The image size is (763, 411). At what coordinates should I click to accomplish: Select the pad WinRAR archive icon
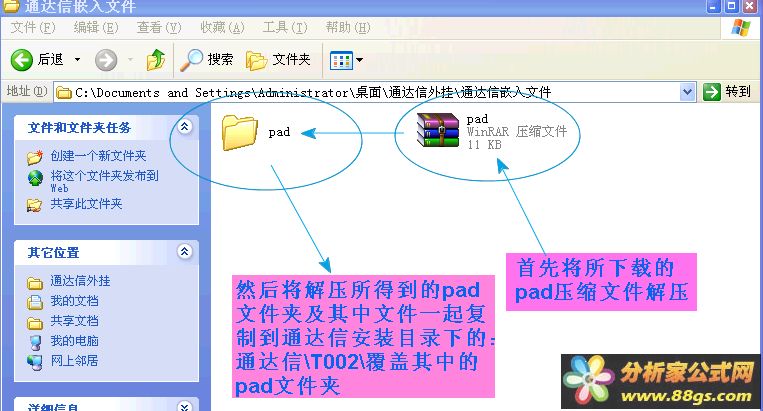point(438,130)
